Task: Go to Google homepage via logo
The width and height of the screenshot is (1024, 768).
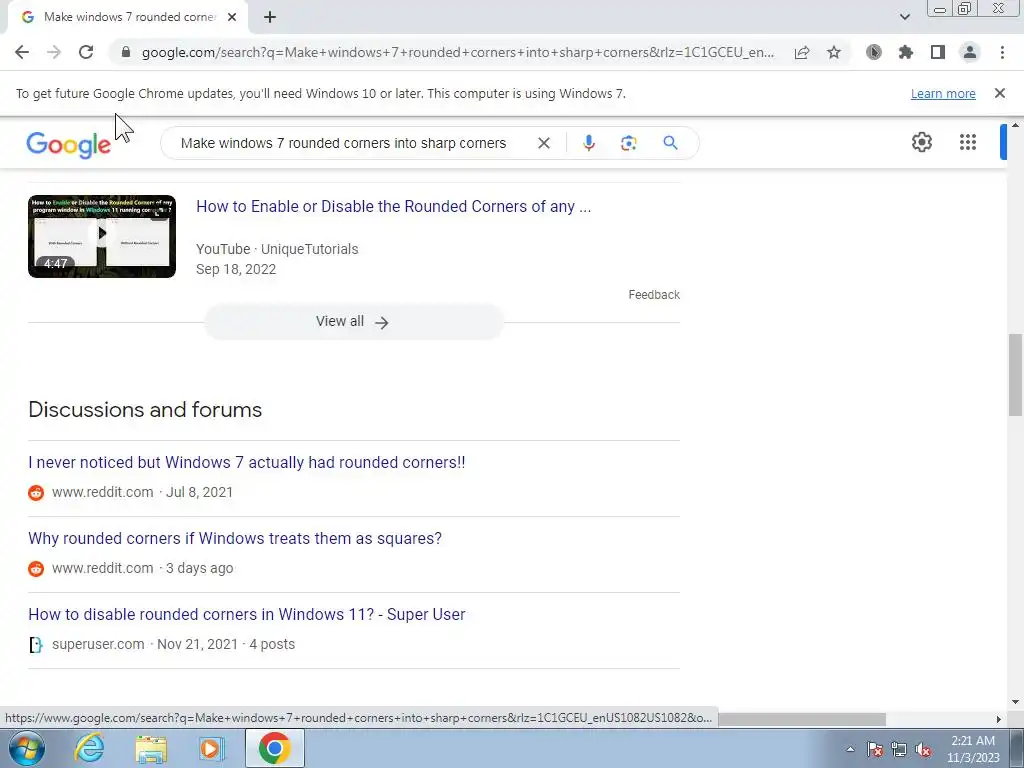Action: click(x=69, y=144)
